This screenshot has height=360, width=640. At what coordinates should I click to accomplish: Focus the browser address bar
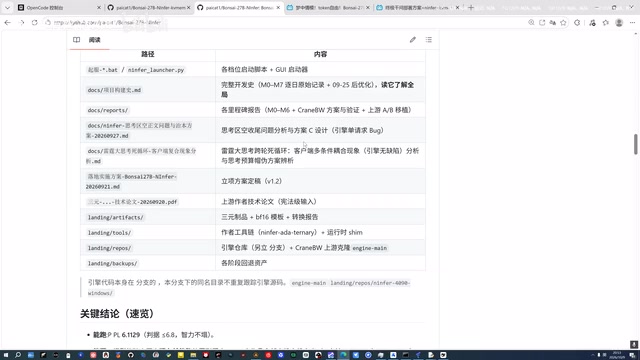click(x=286, y=22)
